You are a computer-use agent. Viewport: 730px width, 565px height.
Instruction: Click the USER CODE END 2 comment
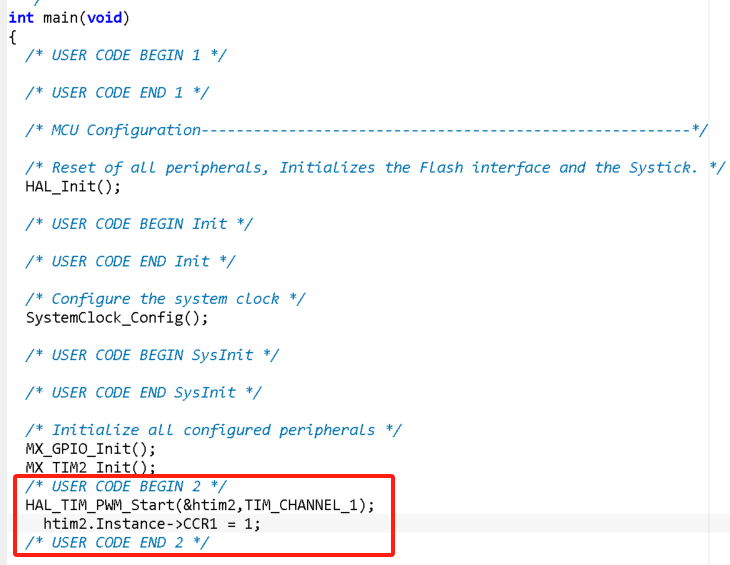117,543
